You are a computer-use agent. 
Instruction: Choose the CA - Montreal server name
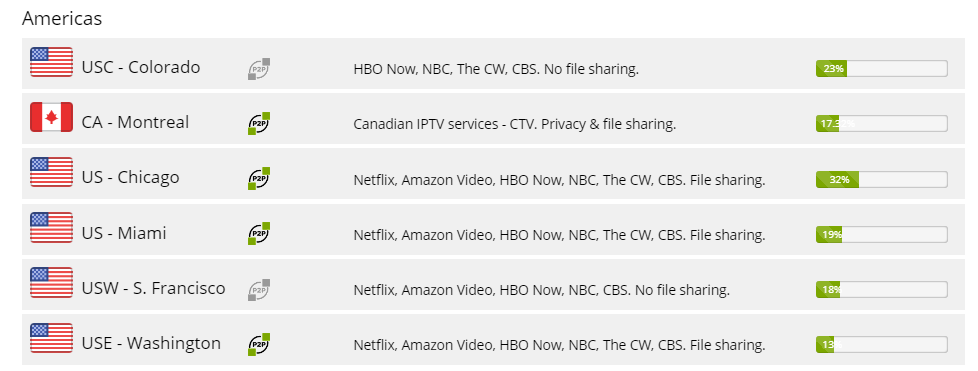[135, 122]
